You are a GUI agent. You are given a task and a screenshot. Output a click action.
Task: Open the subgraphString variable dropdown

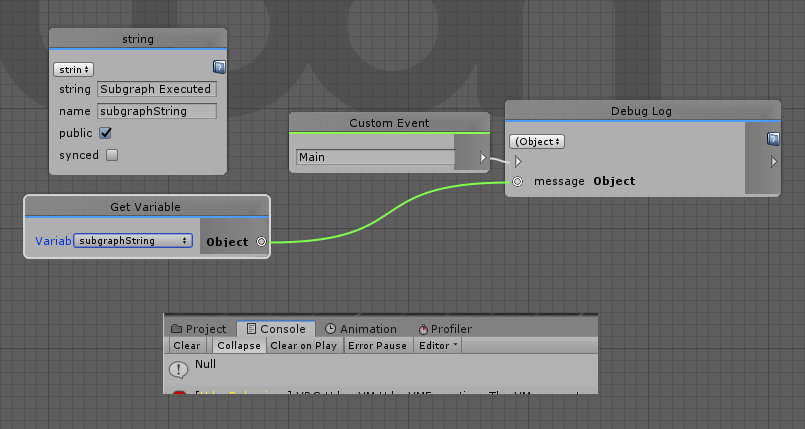tap(134, 241)
